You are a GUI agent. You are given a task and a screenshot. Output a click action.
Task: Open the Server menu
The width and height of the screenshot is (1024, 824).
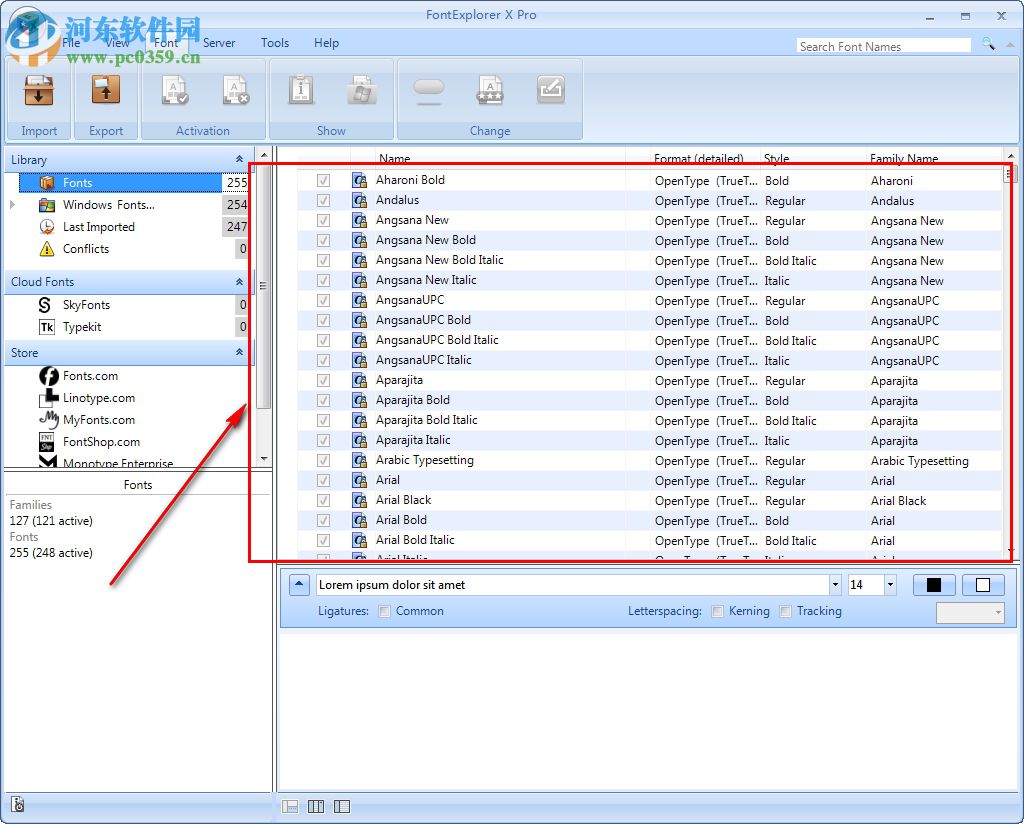click(219, 43)
